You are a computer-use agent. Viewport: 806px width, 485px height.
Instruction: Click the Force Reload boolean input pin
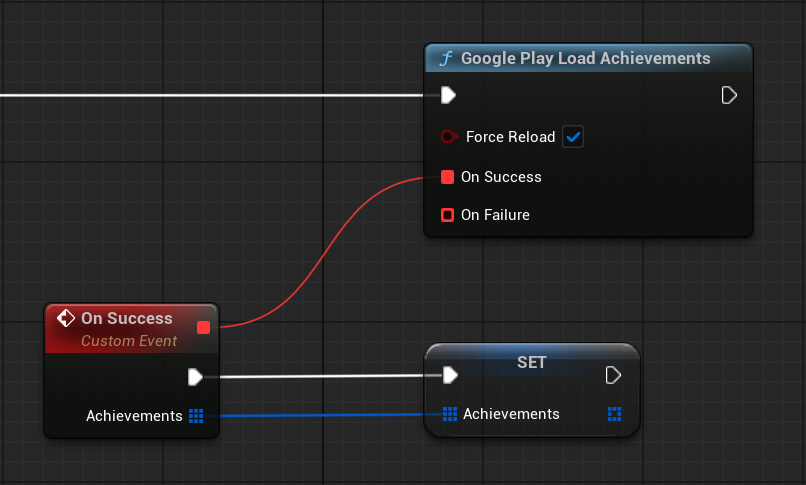pyautogui.click(x=448, y=137)
